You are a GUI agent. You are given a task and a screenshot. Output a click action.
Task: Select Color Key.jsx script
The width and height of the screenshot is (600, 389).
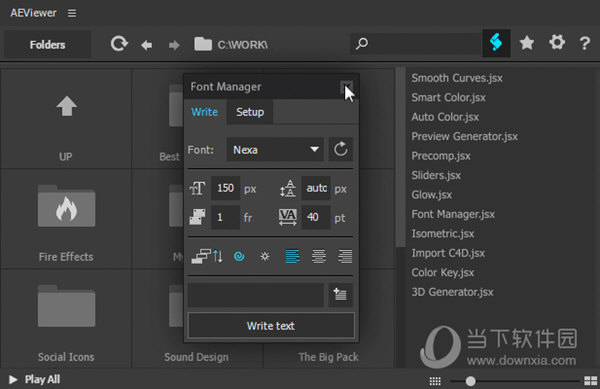(443, 273)
